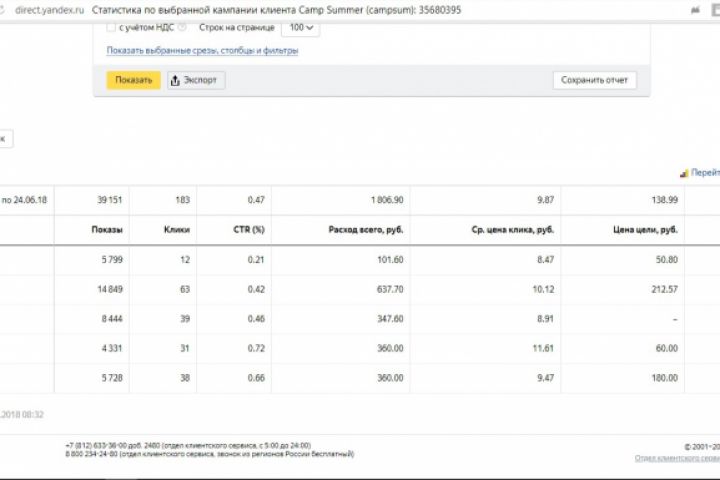
Task: Click the browser reload icon
Action: [x=1, y=10]
